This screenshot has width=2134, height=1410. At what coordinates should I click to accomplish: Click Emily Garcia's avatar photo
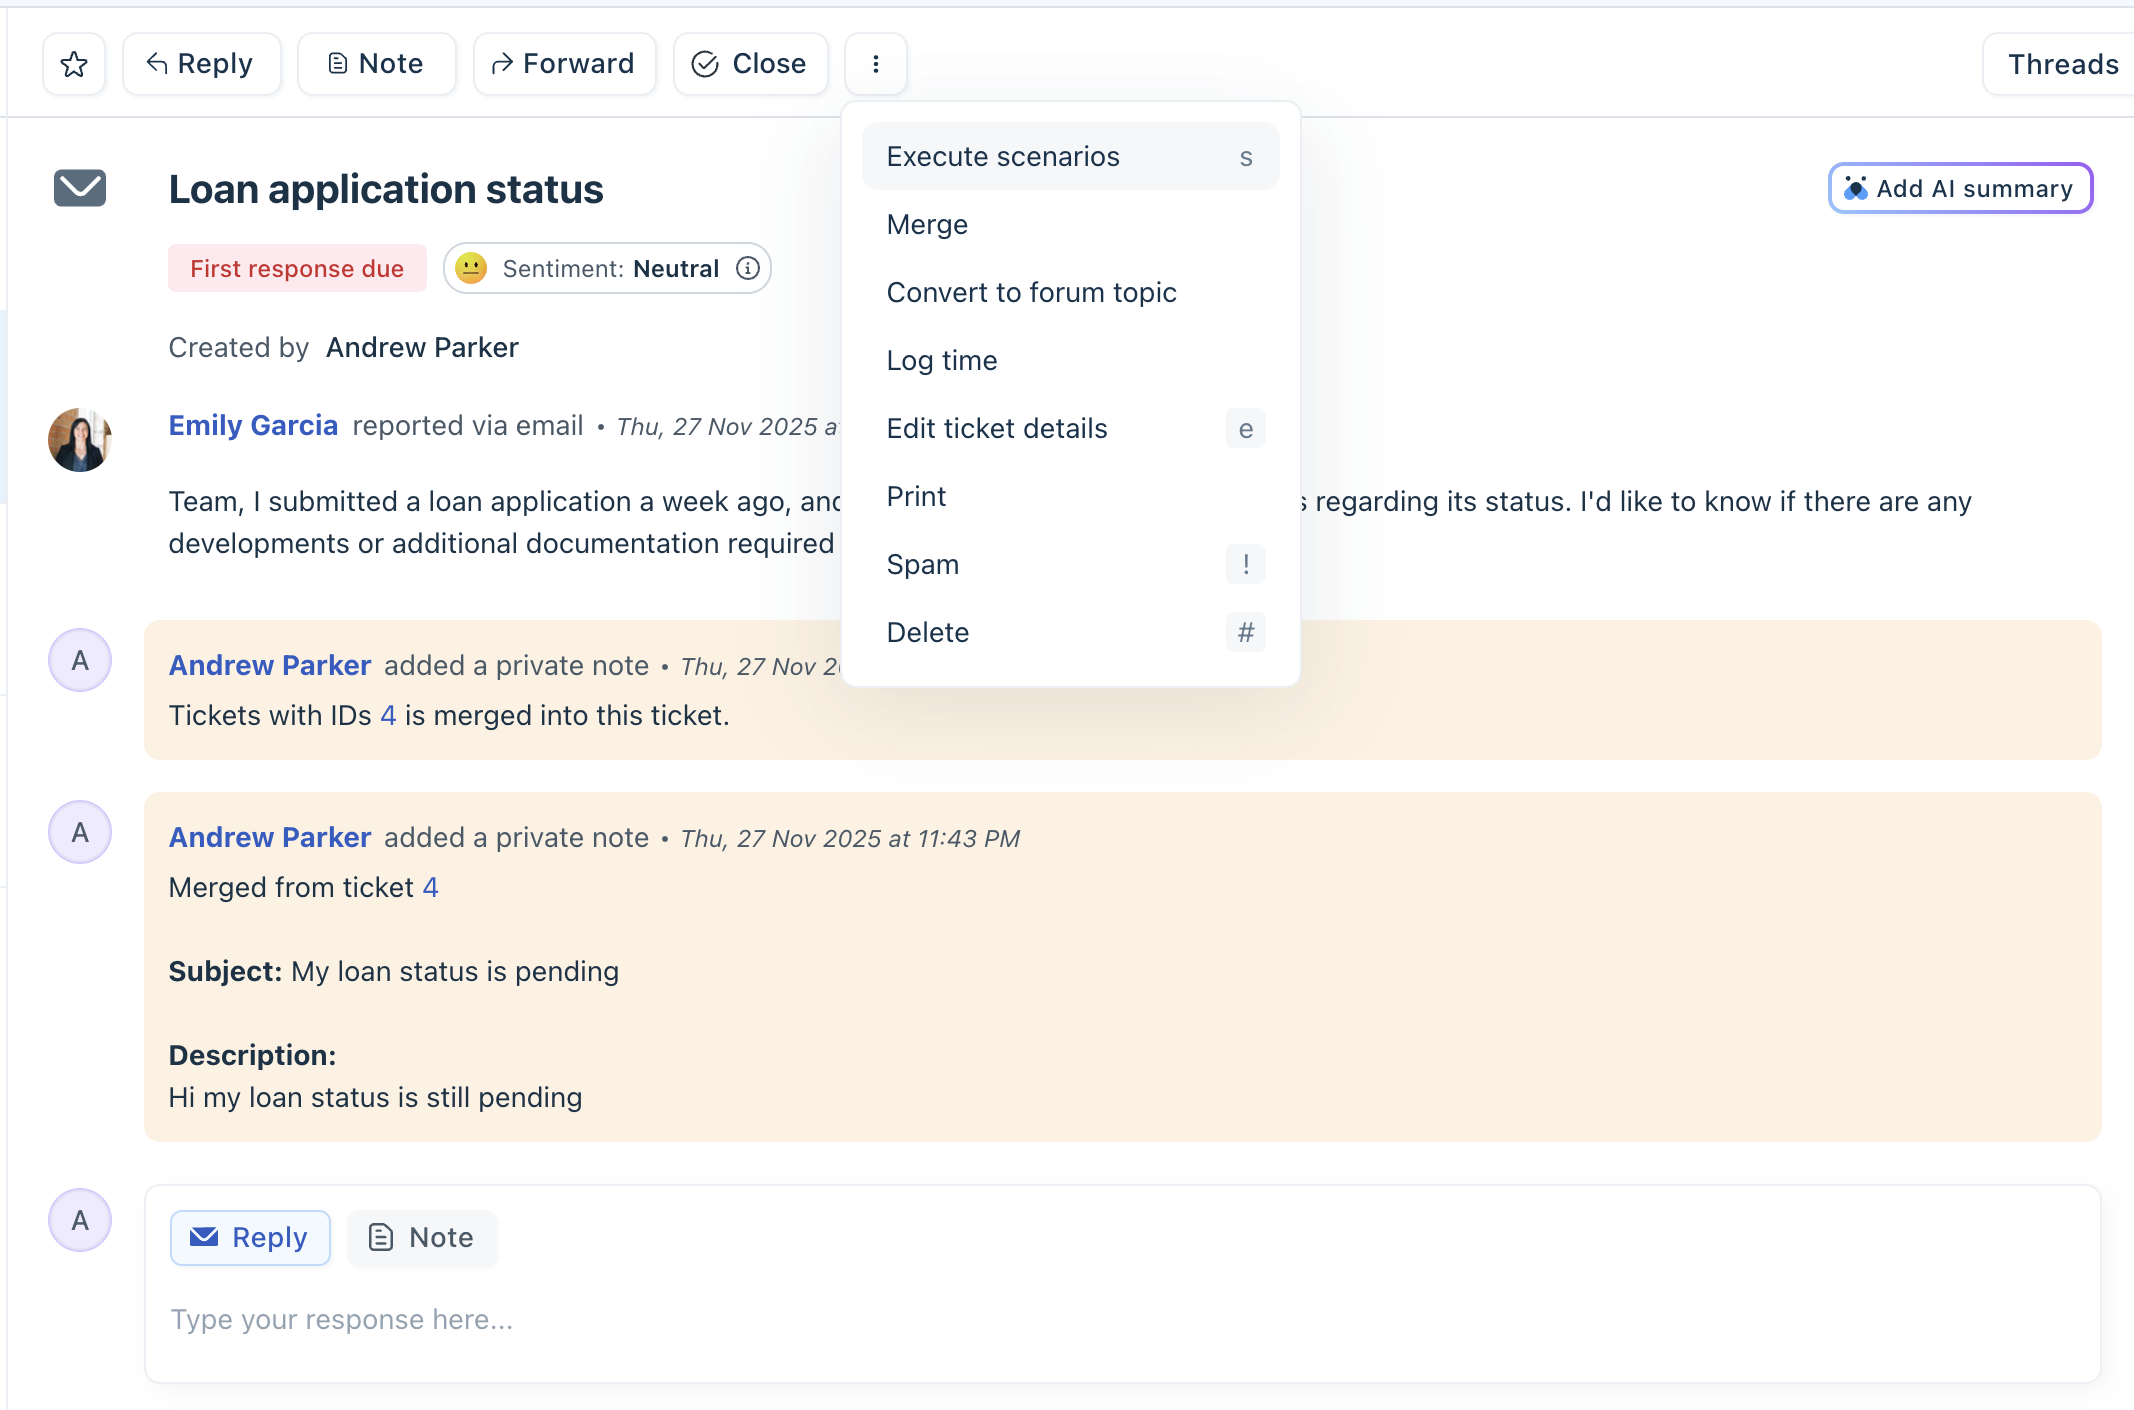coord(80,440)
